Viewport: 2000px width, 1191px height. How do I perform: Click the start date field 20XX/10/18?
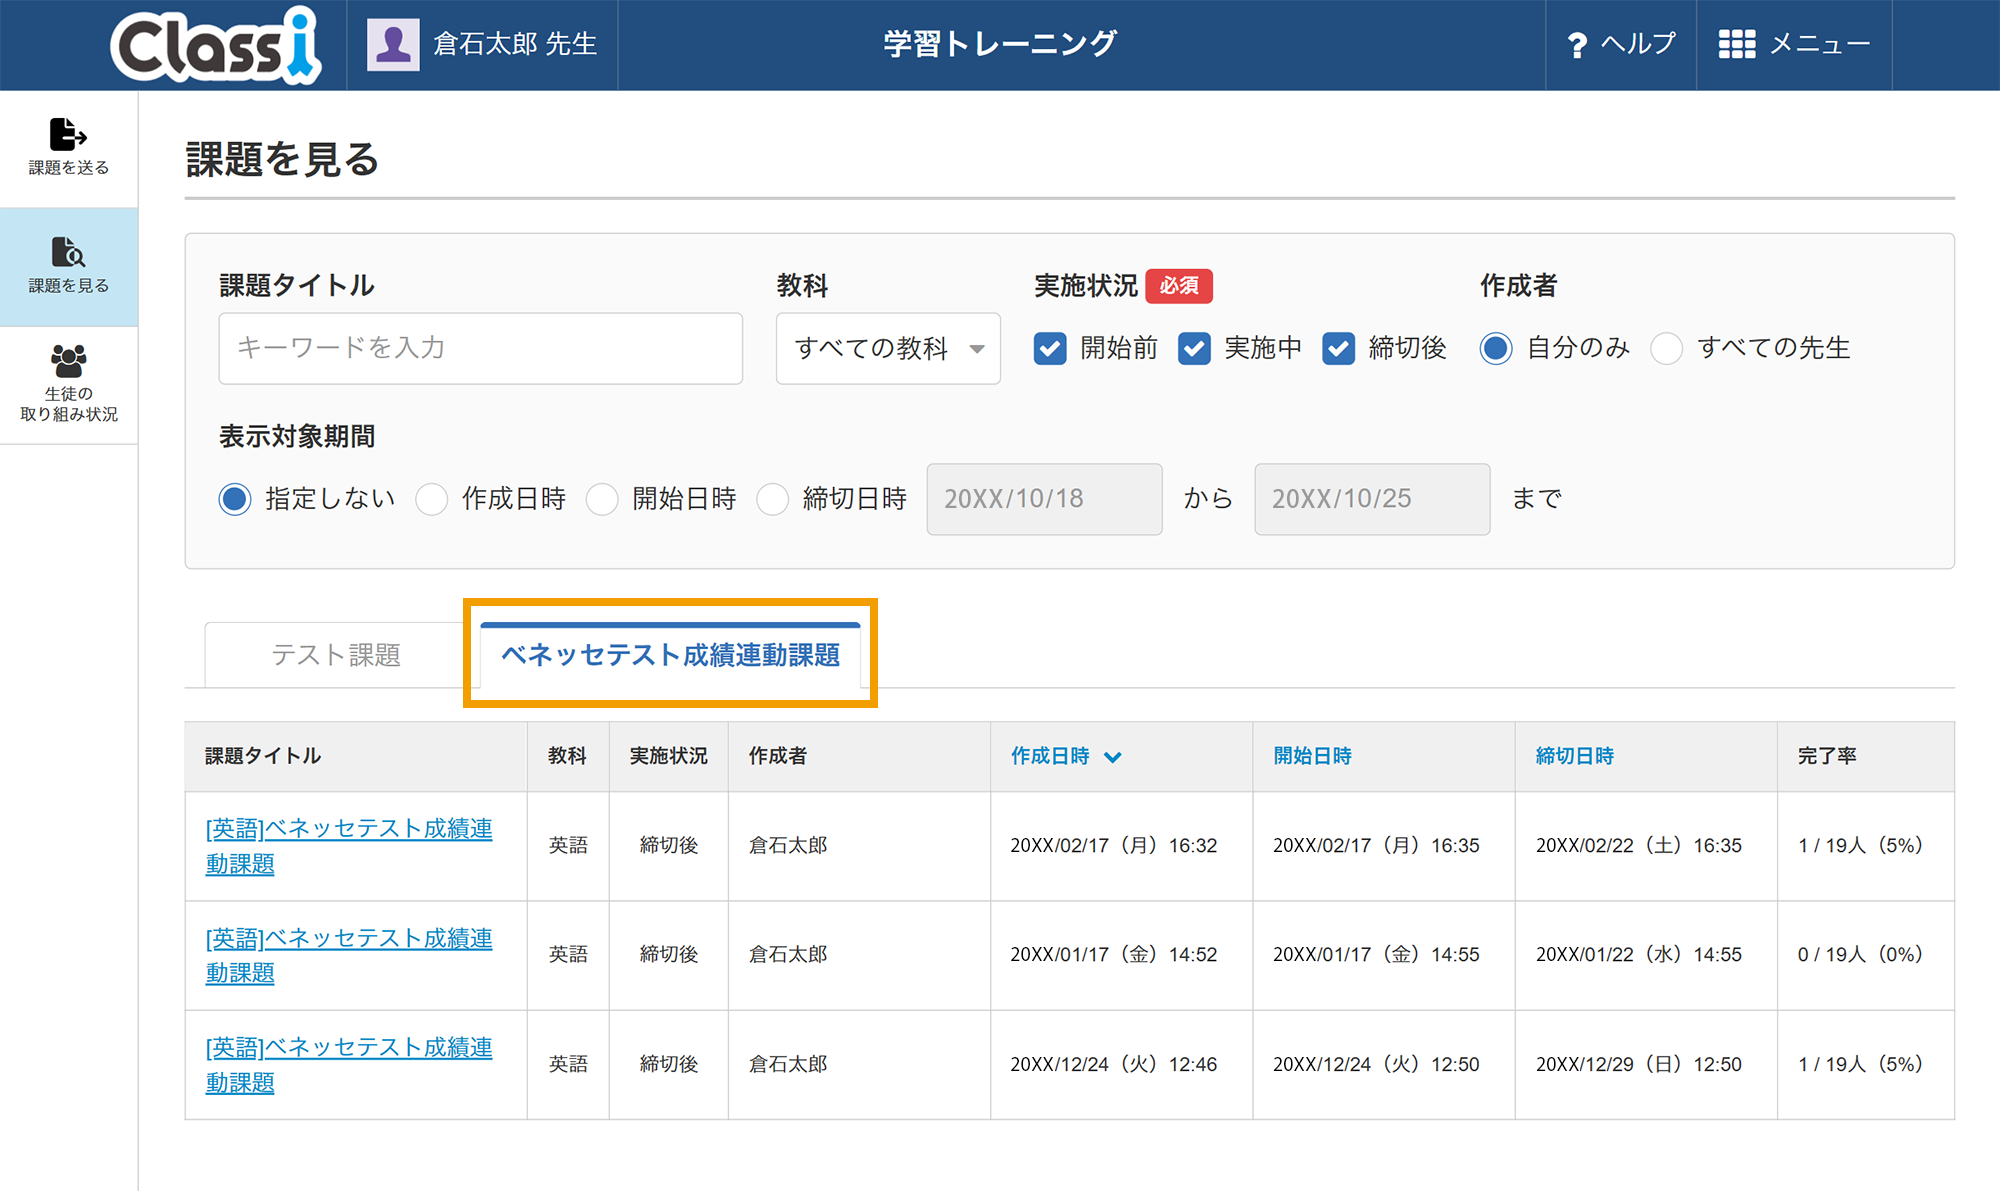(x=1044, y=499)
